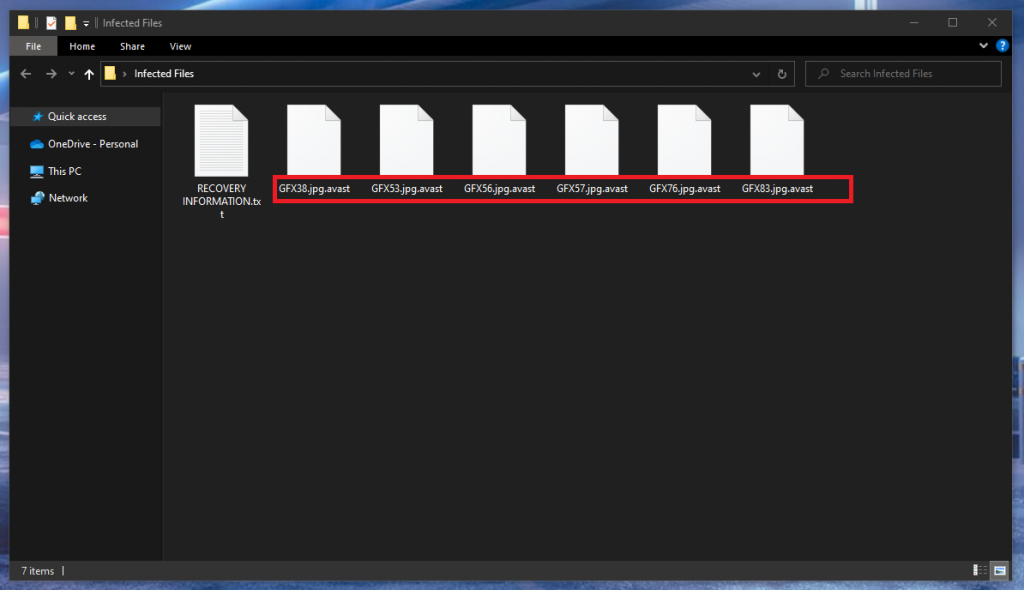Viewport: 1024px width, 590px height.
Task: Expand address bar history dropdown
Action: point(756,74)
